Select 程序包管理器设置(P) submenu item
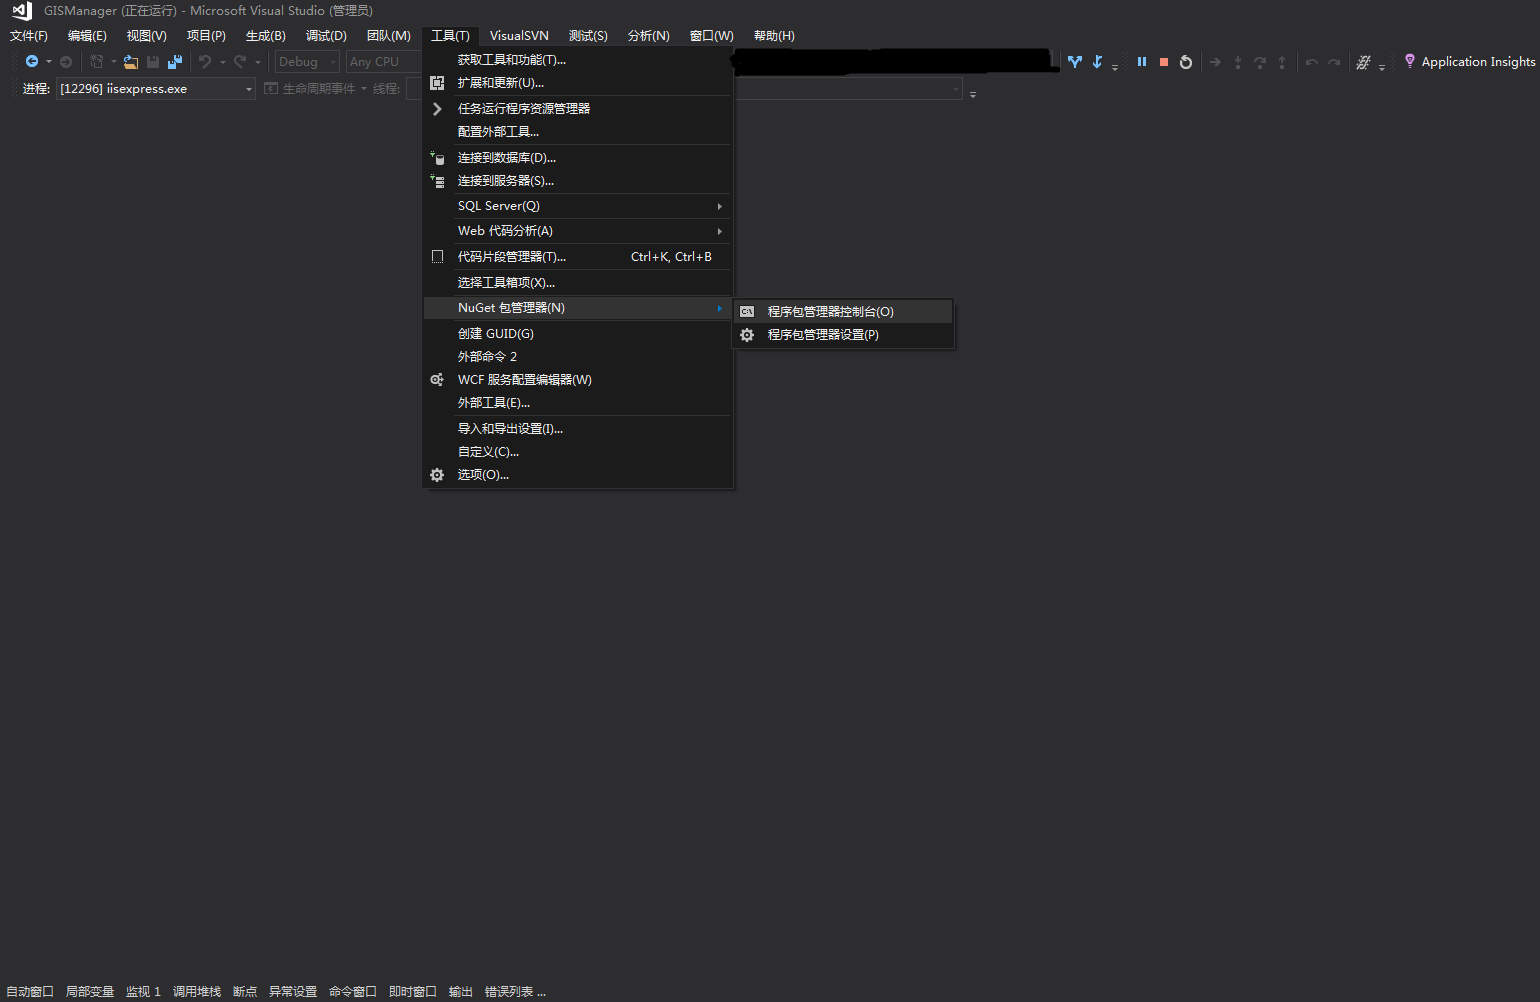 coord(843,335)
